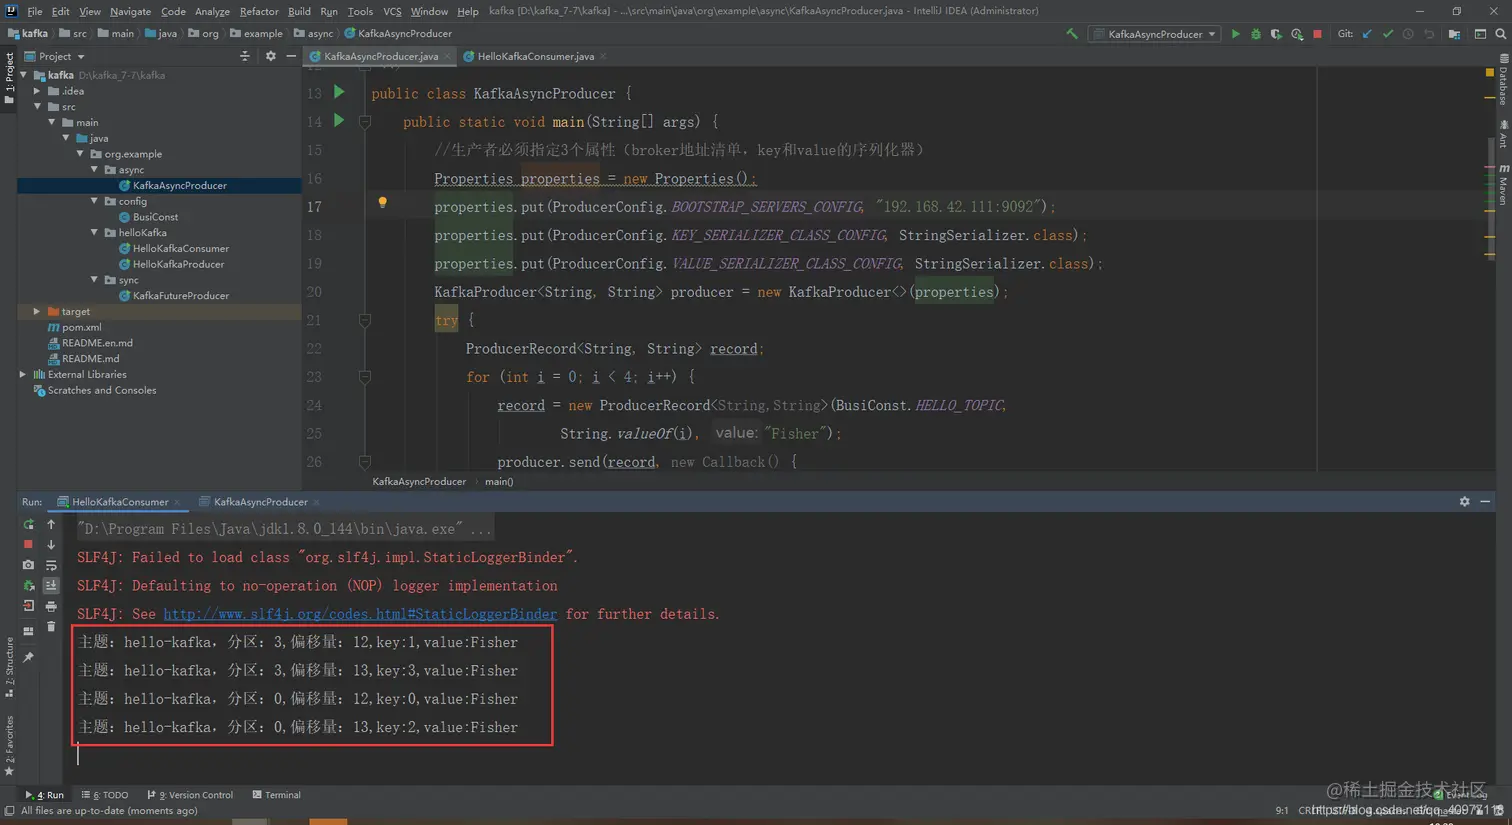Select pom.xml in project tree

(81, 327)
